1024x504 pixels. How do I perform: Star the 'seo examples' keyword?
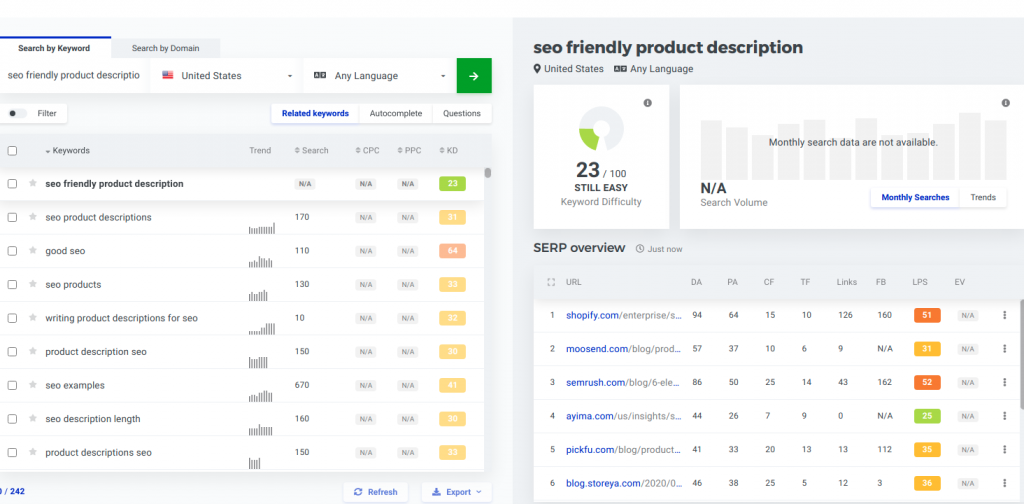(32, 385)
